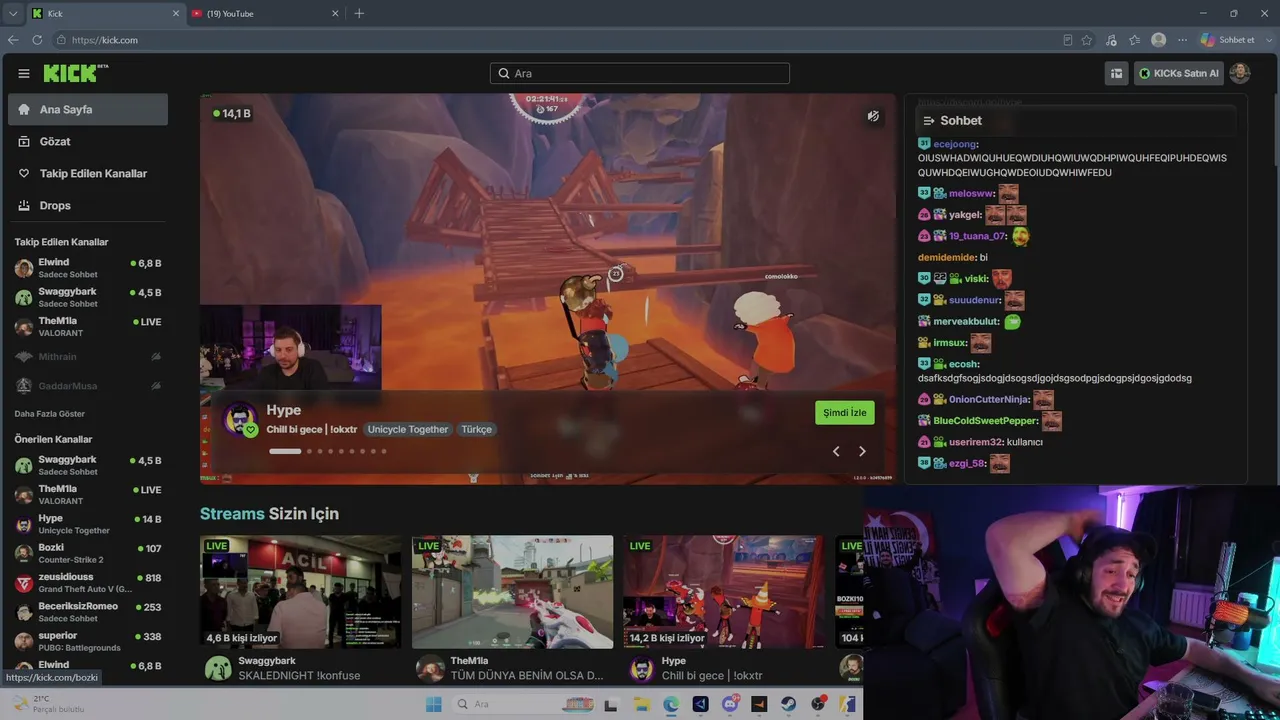Go to the previous featured stream
This screenshot has height=720, width=1280.
click(x=836, y=451)
